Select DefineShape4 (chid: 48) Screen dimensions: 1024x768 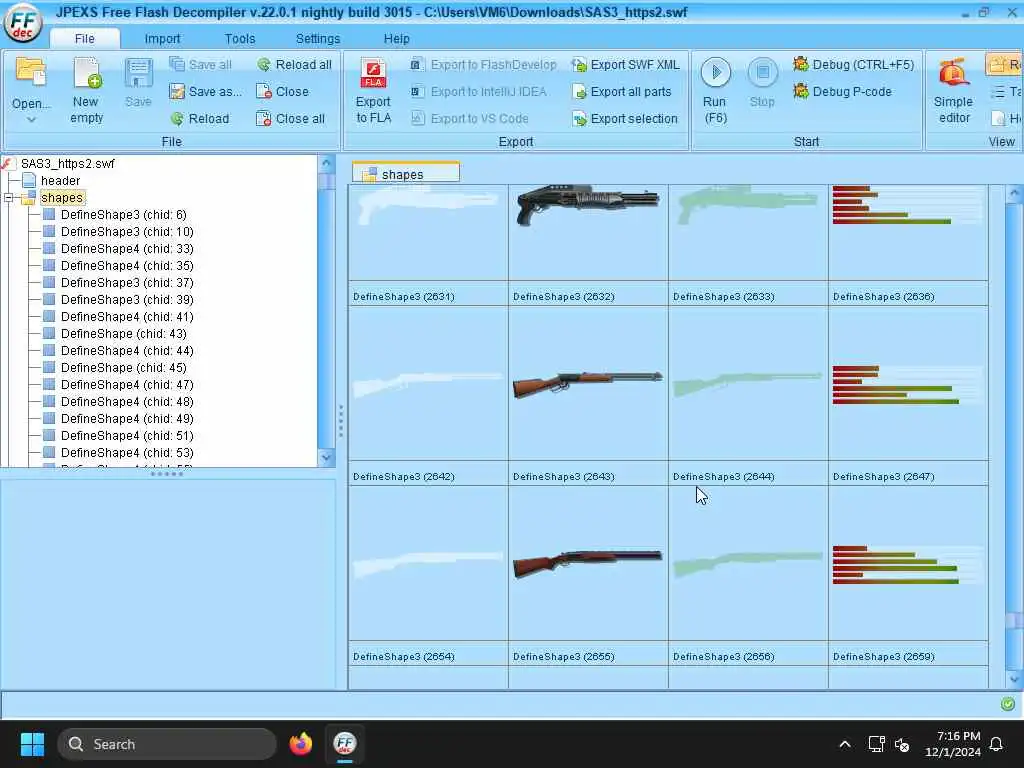pos(127,401)
